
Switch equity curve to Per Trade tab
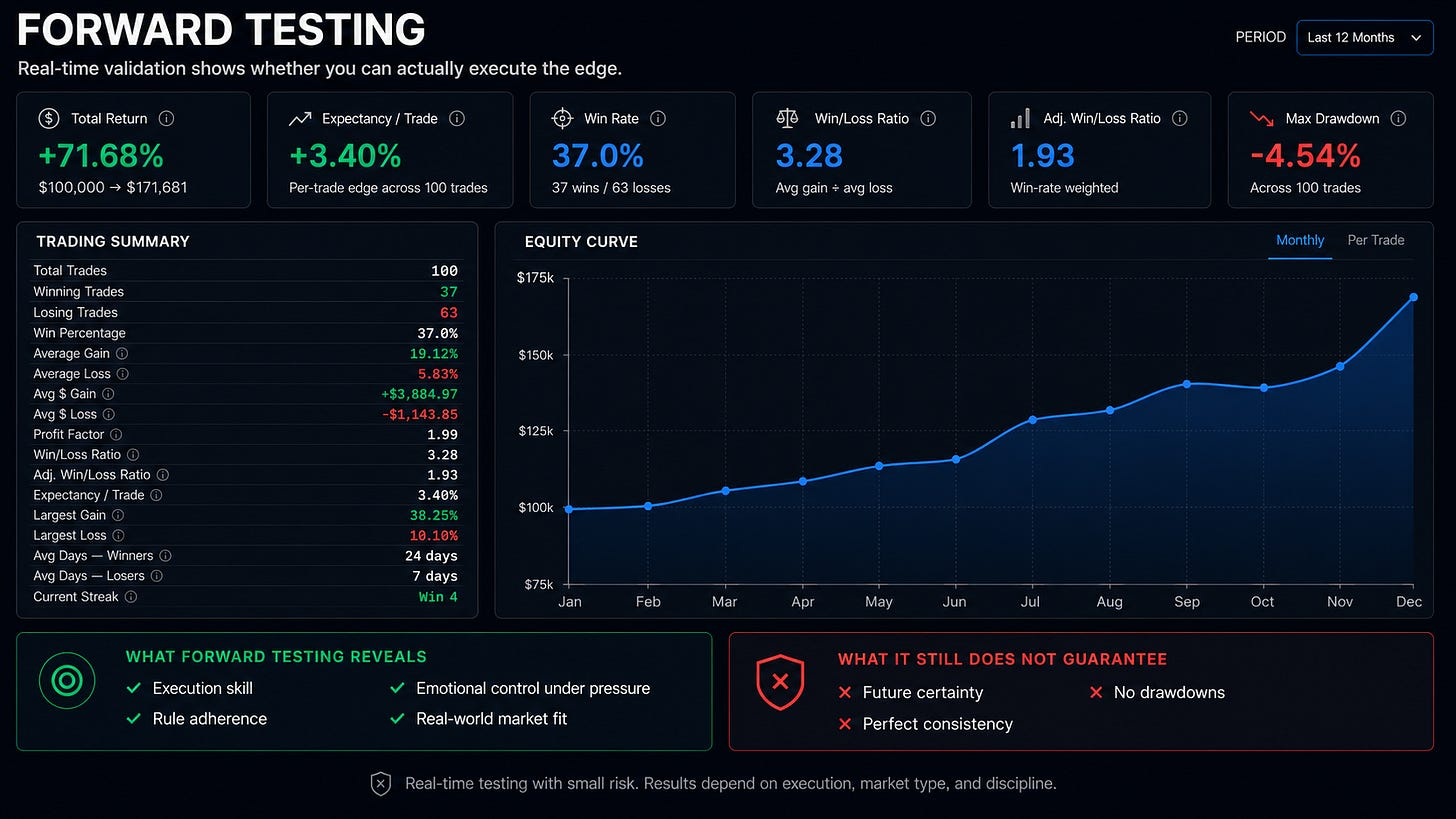1376,240
